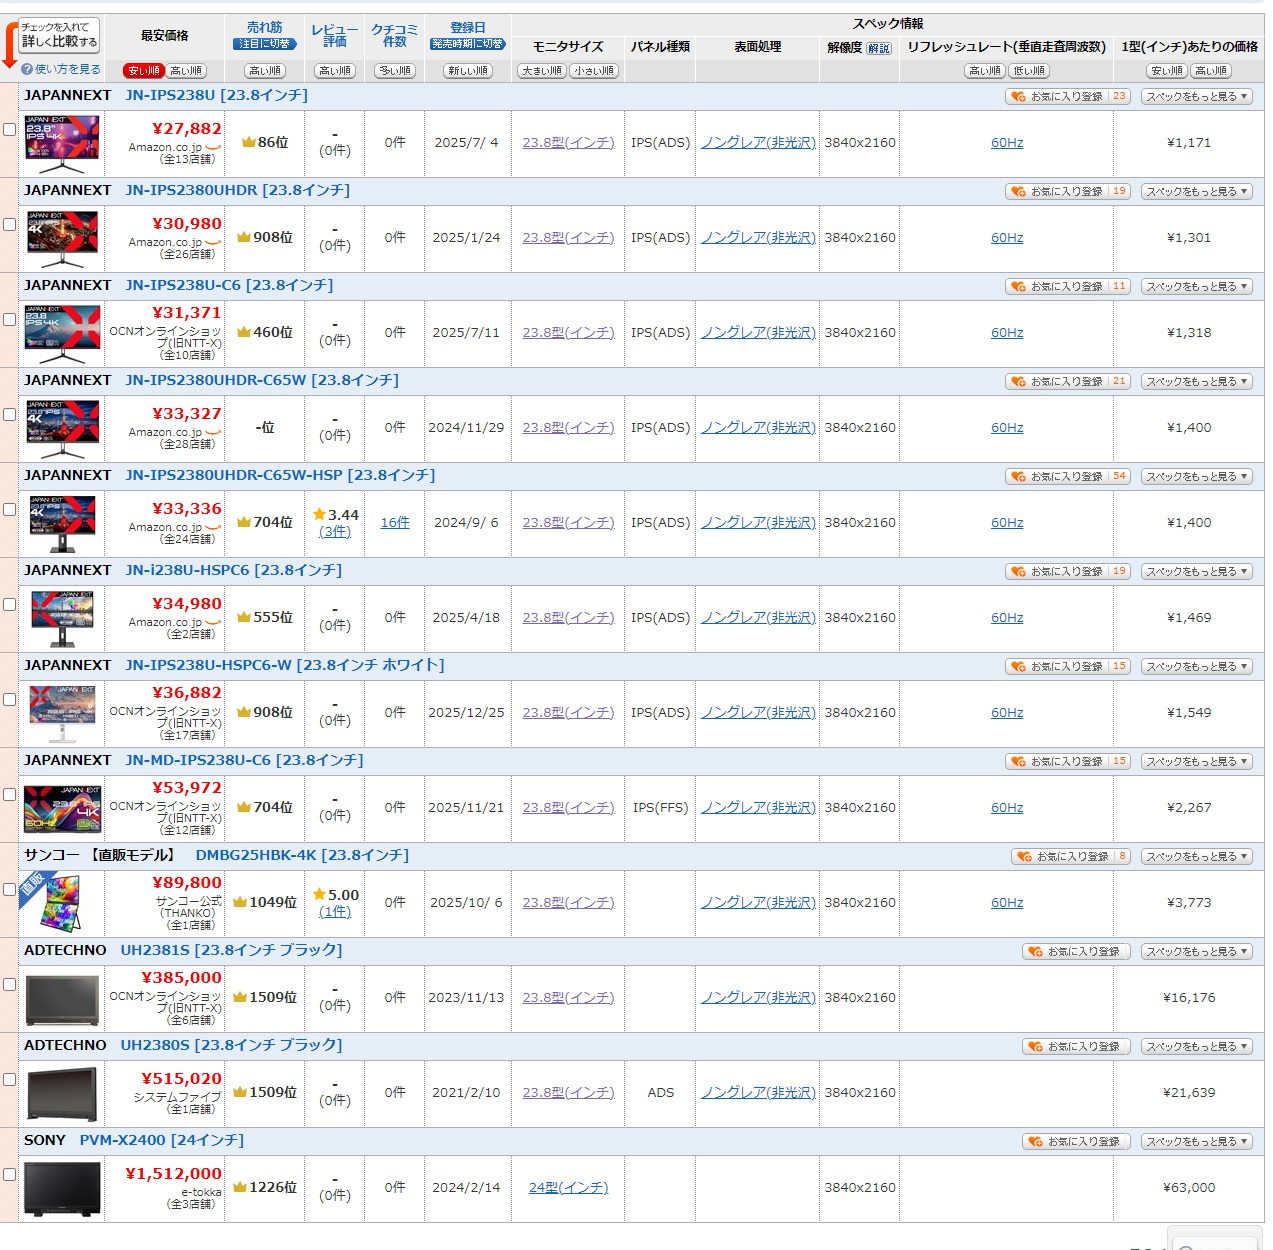Sort registration date by 新しい順

pos(467,71)
